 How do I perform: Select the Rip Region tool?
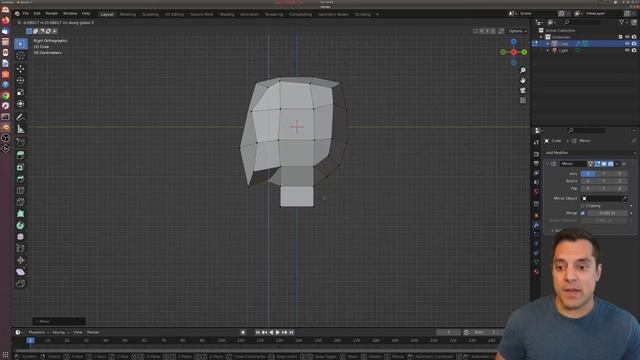coord(20,283)
